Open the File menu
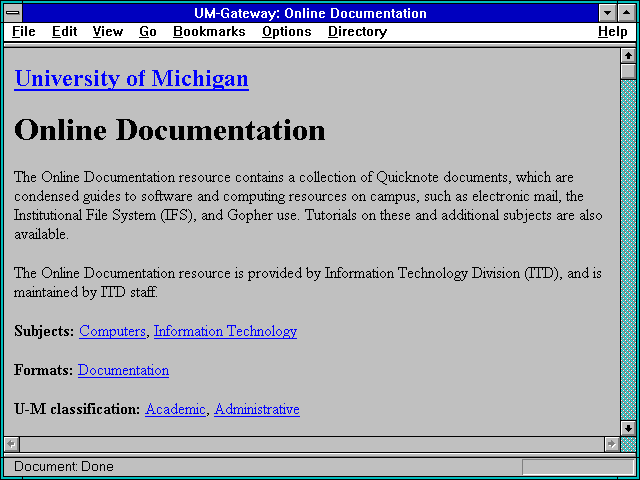Image resolution: width=640 pixels, height=480 pixels. tap(24, 32)
